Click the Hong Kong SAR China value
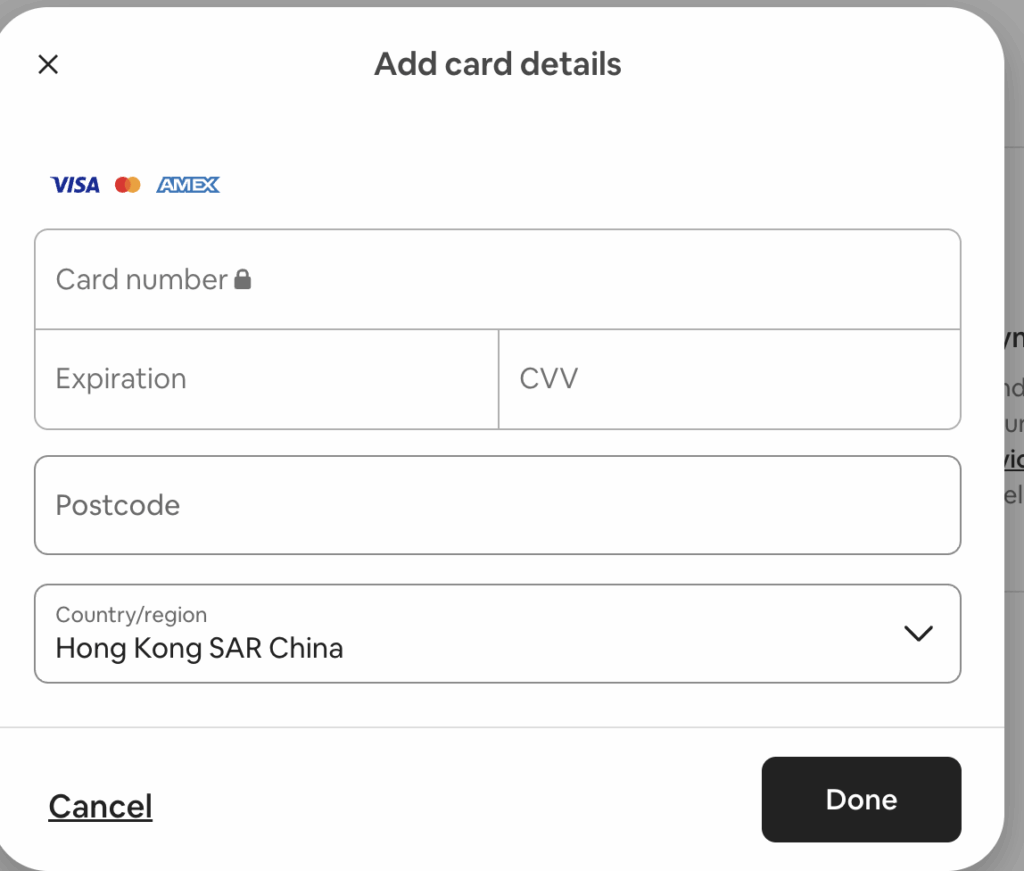Viewport: 1024px width, 871px height. (199, 649)
